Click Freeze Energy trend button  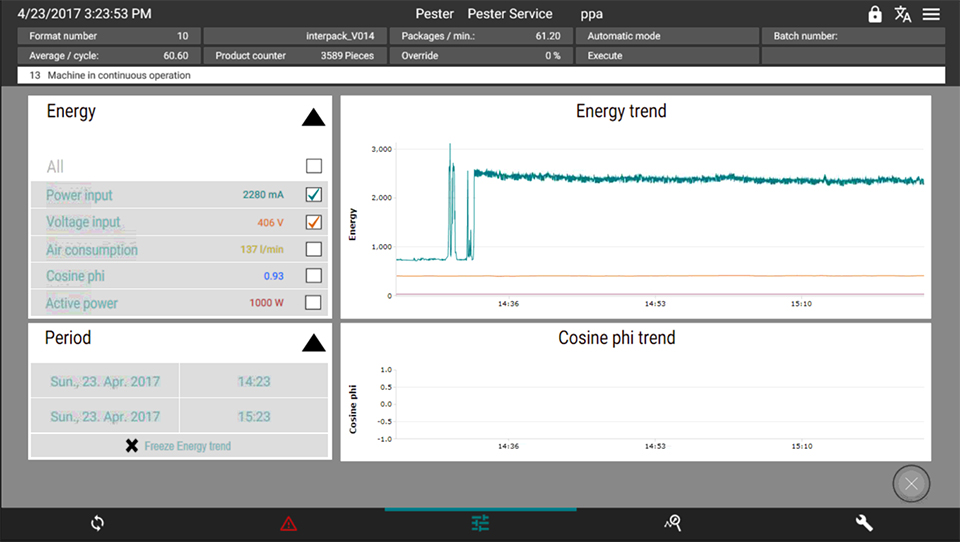179,446
